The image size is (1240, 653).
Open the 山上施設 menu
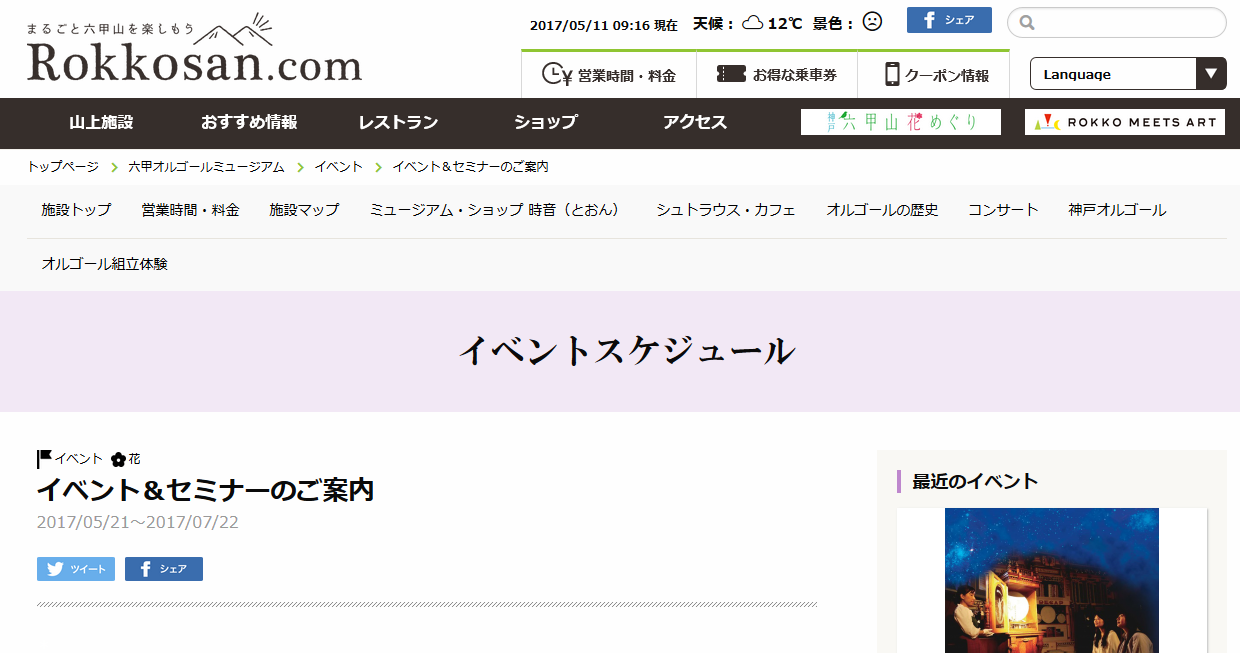click(x=101, y=123)
